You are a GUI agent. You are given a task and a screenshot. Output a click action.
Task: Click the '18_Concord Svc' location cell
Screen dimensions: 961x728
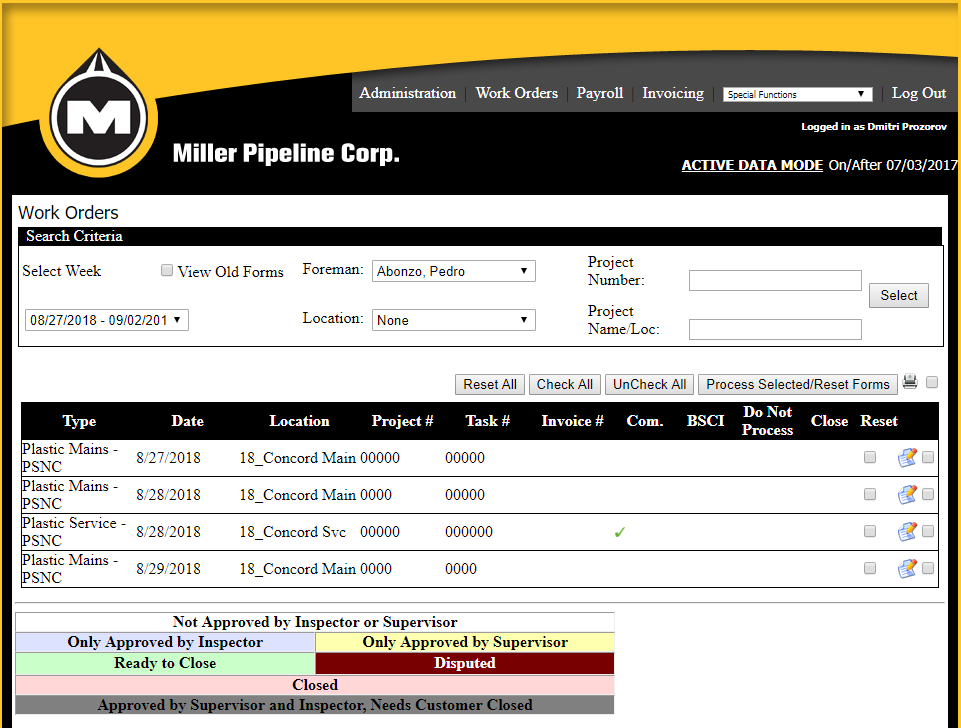coord(292,532)
